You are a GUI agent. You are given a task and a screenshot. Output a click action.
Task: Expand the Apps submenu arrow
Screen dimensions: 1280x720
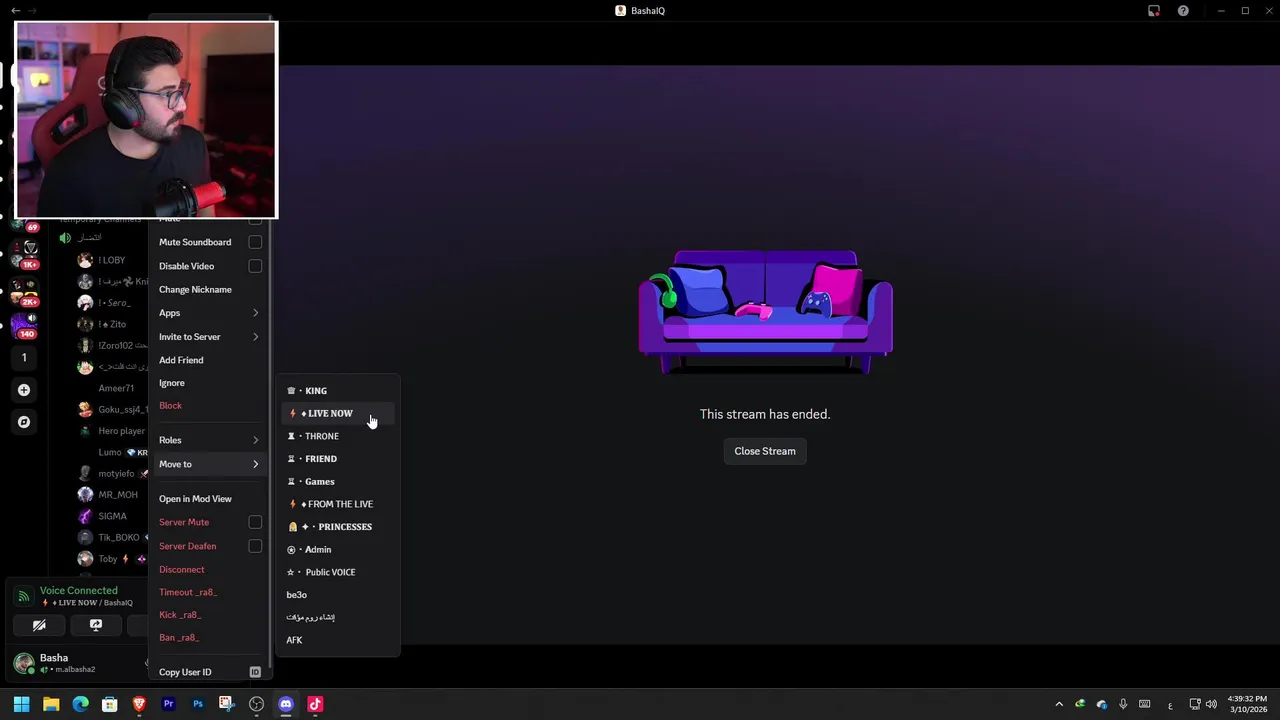[255, 313]
